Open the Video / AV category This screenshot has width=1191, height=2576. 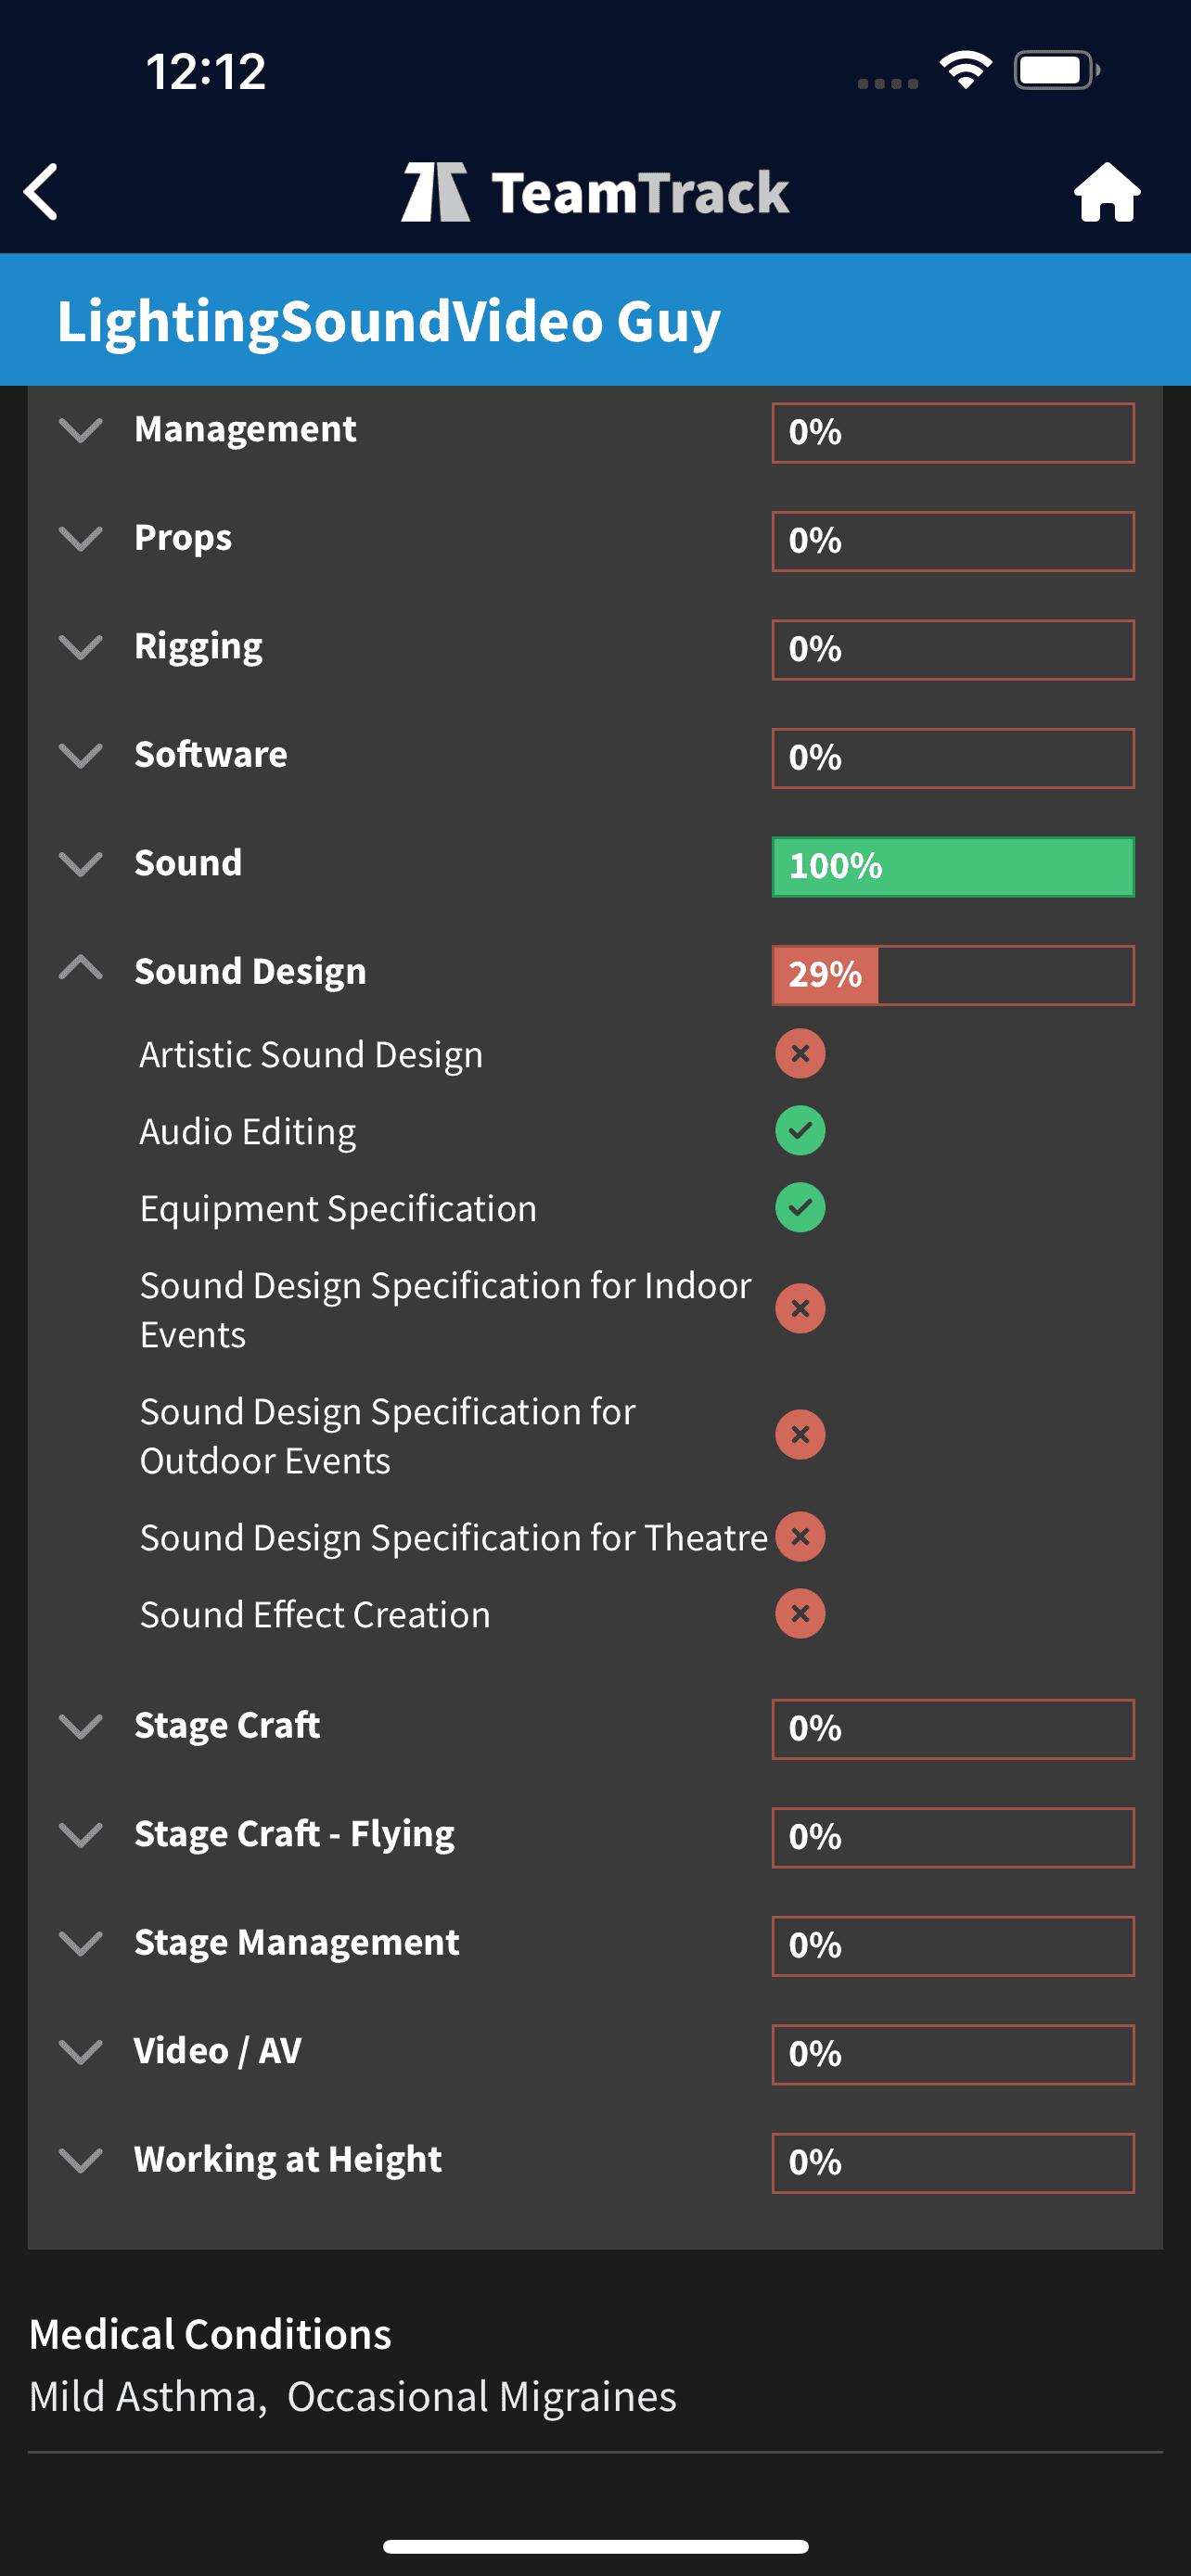tap(81, 2052)
